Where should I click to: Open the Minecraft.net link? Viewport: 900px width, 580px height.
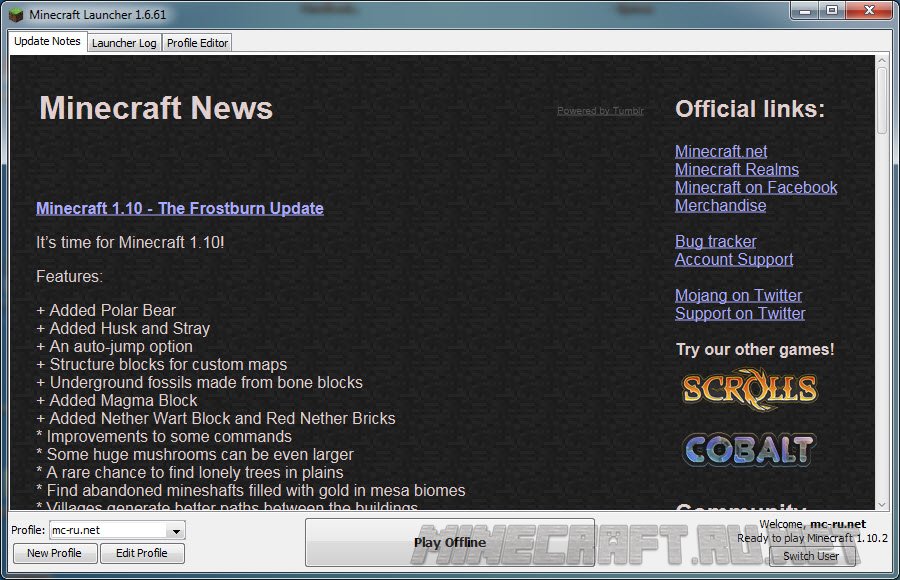721,151
